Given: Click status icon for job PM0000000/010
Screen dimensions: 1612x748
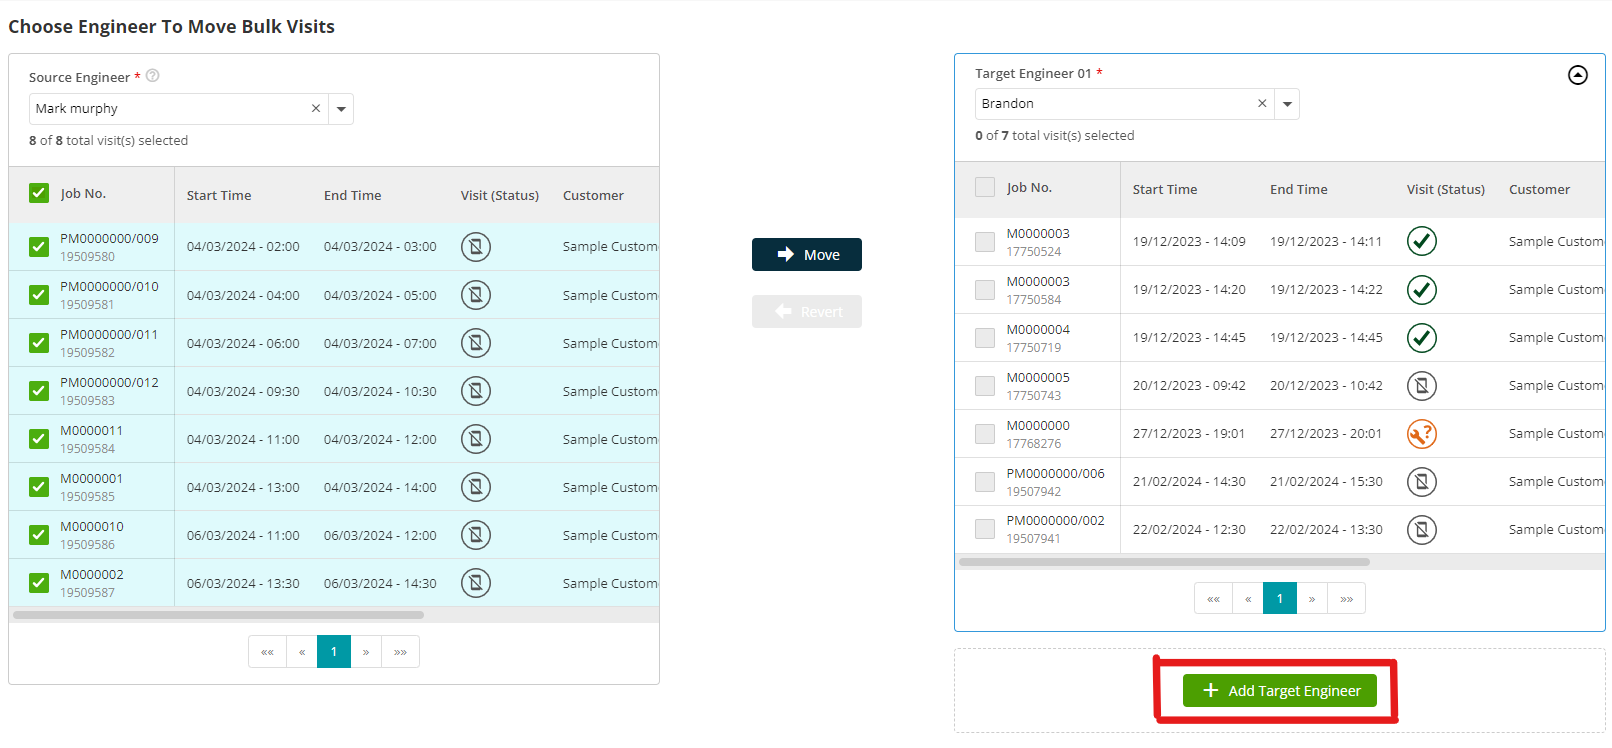Looking at the screenshot, I should (476, 294).
